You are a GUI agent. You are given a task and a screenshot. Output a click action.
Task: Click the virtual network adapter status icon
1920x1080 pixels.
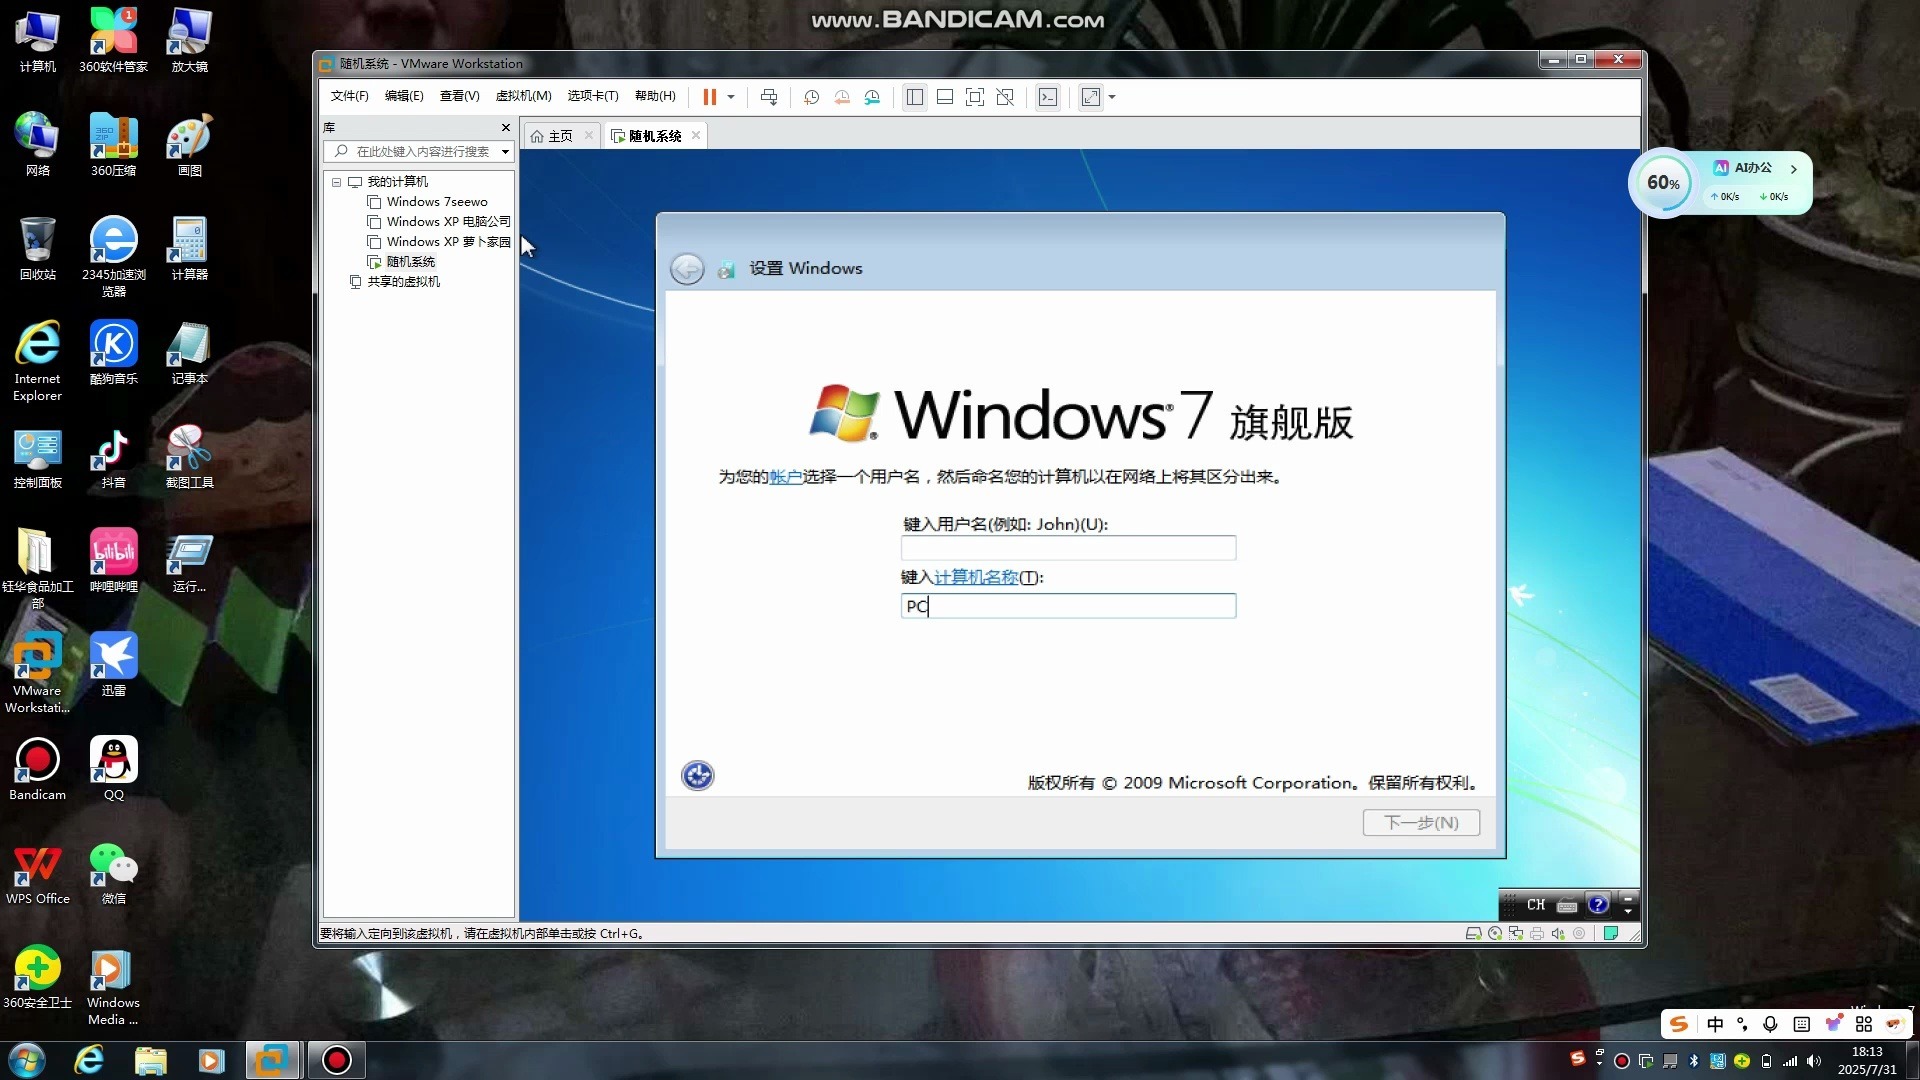coord(1516,933)
